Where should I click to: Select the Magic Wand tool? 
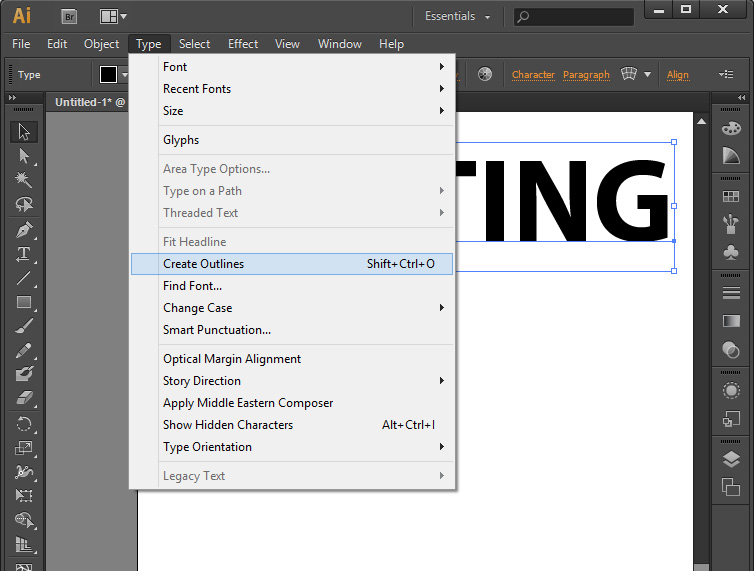click(x=24, y=180)
